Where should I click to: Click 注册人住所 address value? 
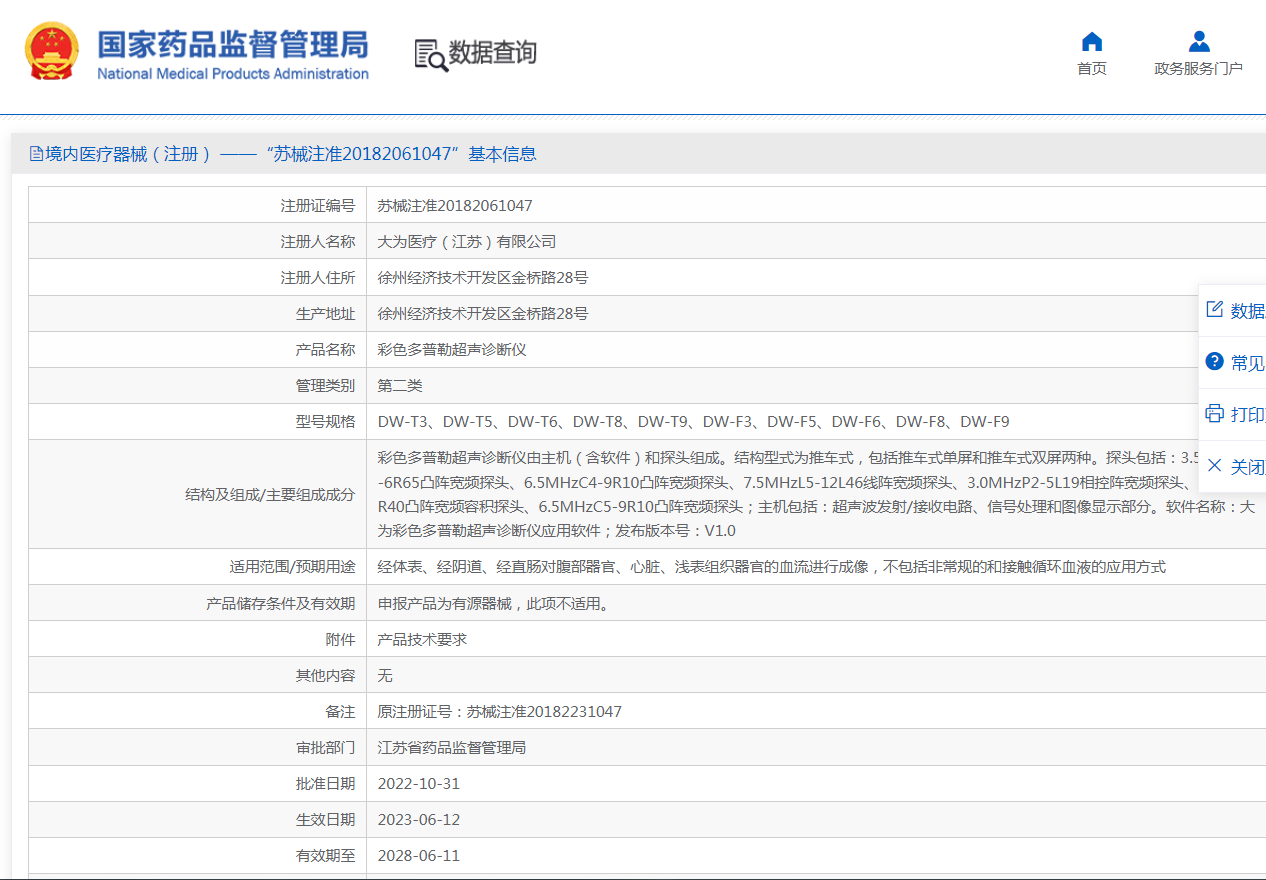tap(483, 278)
